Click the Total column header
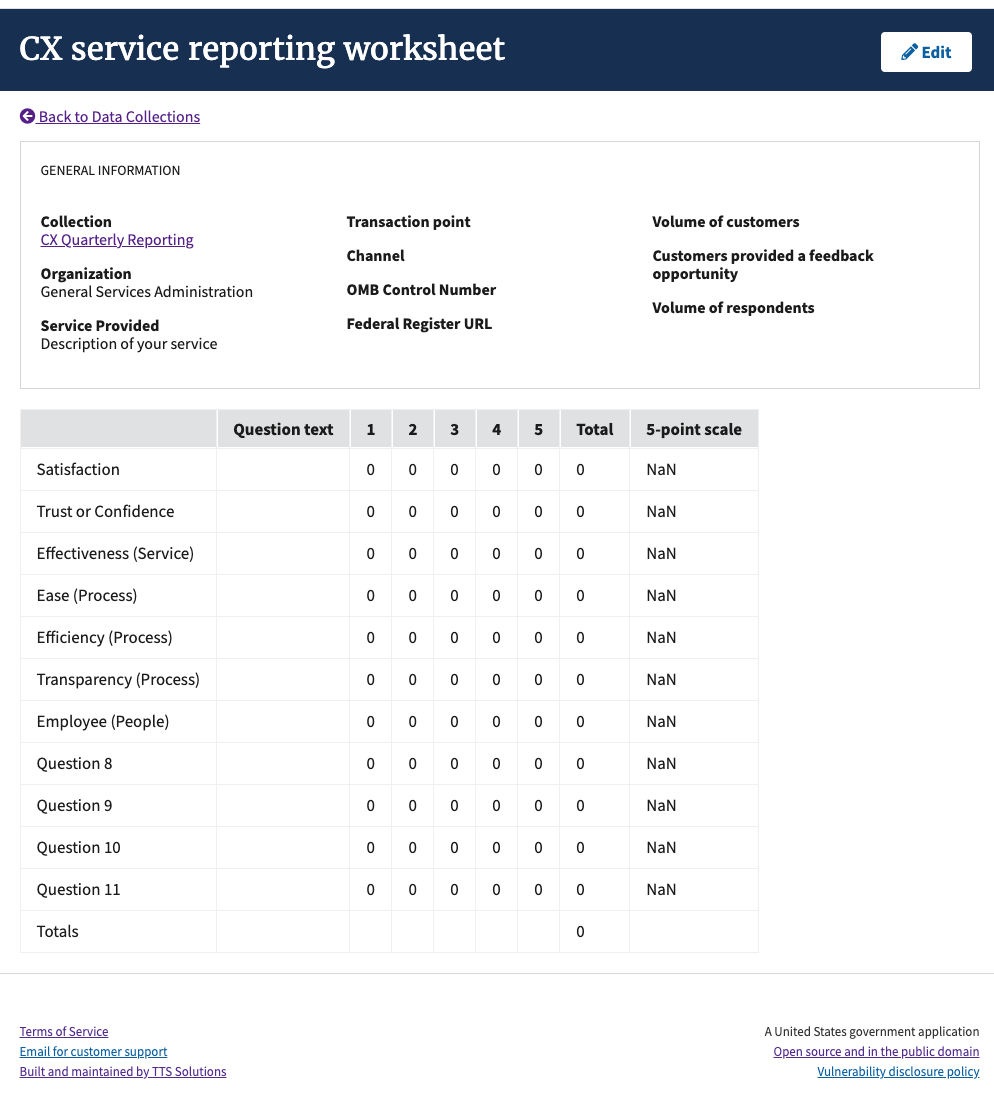The image size is (994, 1107). pyautogui.click(x=594, y=429)
